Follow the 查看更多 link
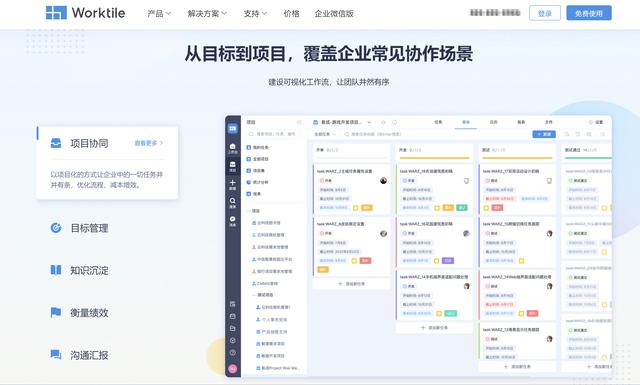 tap(149, 143)
